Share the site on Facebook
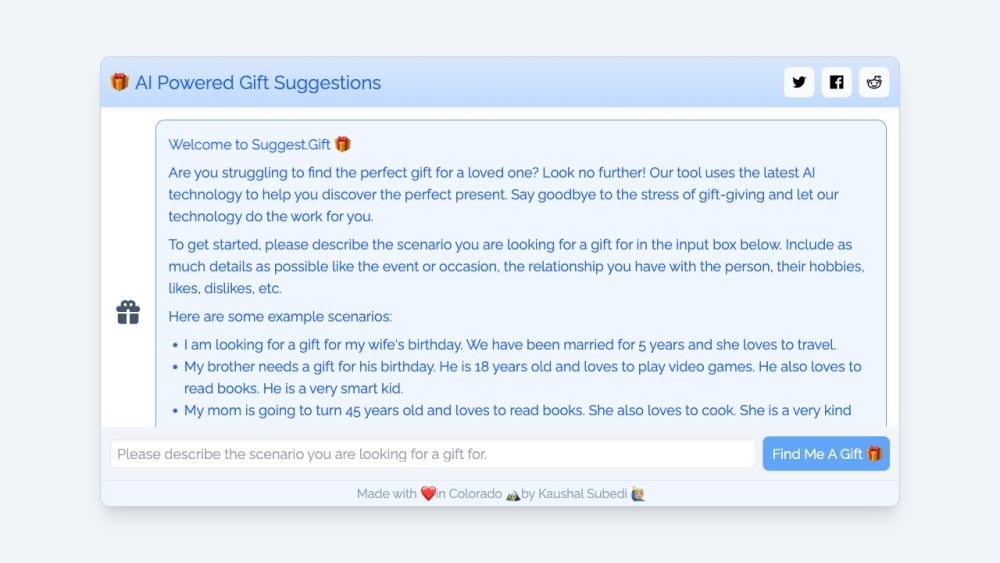 pyautogui.click(x=836, y=82)
